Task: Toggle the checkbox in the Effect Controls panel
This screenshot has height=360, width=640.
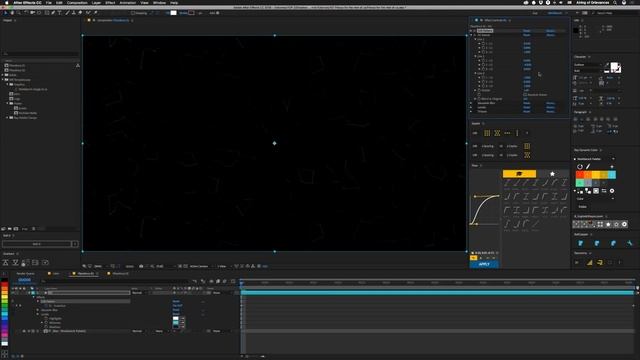Action: point(525,95)
